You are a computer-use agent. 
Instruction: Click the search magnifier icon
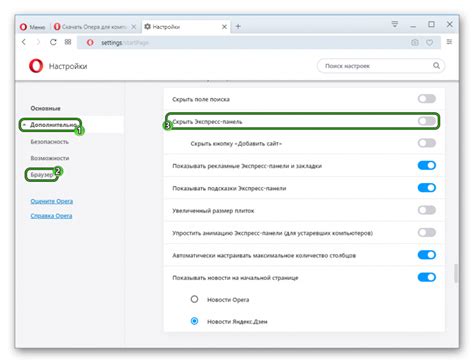pos(436,66)
